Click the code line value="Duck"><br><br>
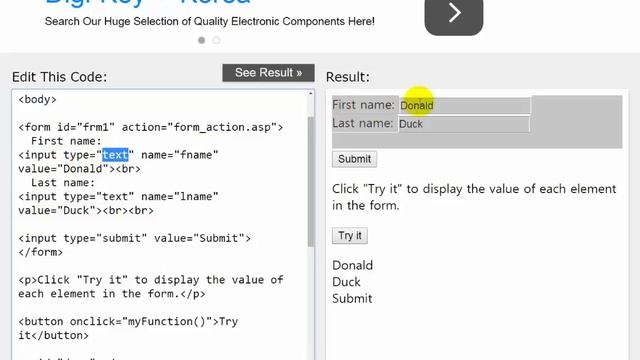Viewport: 640px width, 360px height. (86, 211)
